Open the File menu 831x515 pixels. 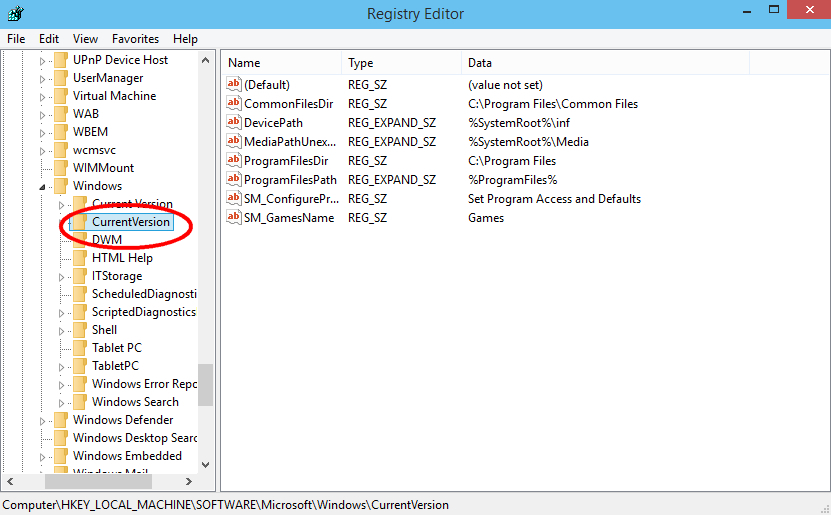click(x=16, y=39)
